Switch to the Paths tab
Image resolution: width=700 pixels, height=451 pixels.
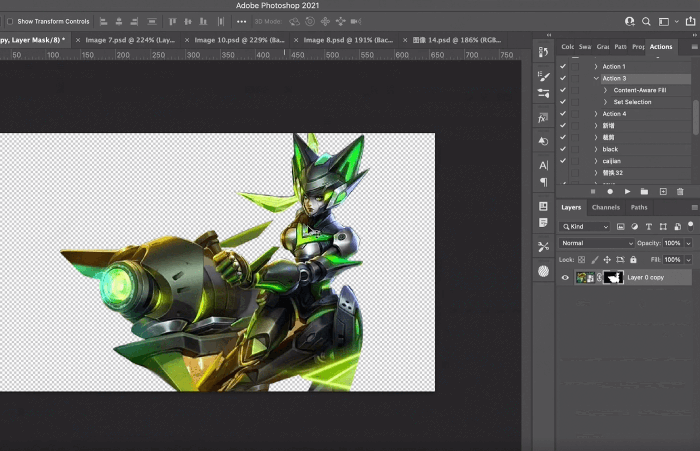639,207
